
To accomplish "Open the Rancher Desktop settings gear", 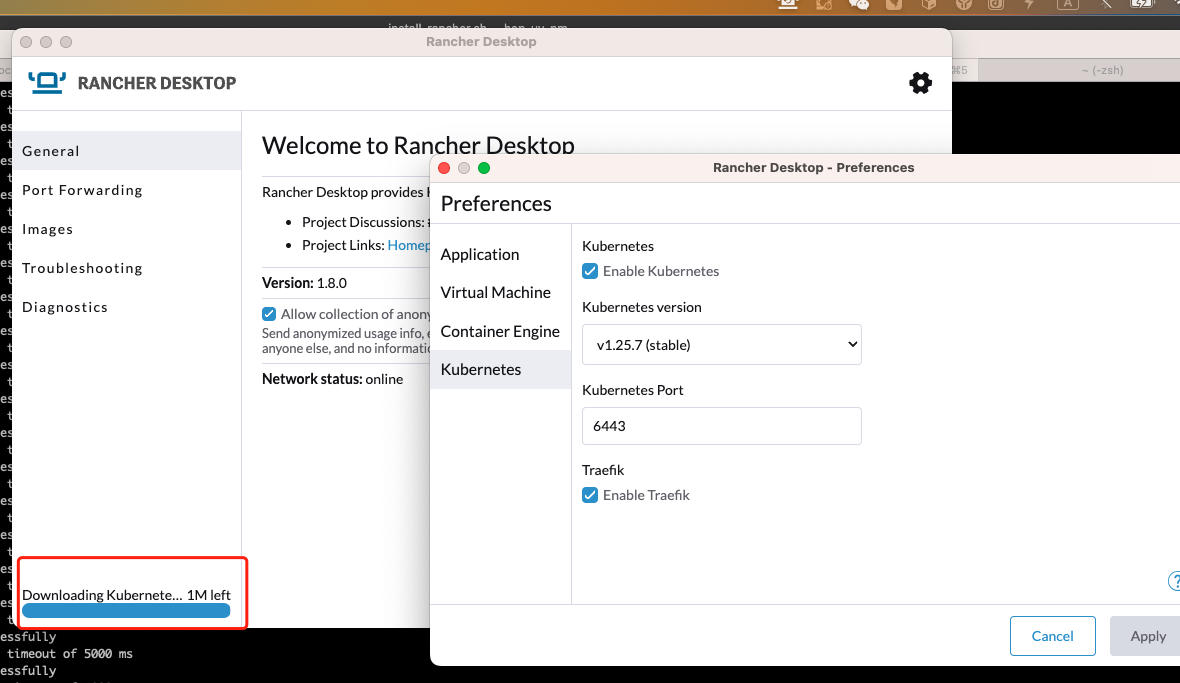I will click(920, 83).
